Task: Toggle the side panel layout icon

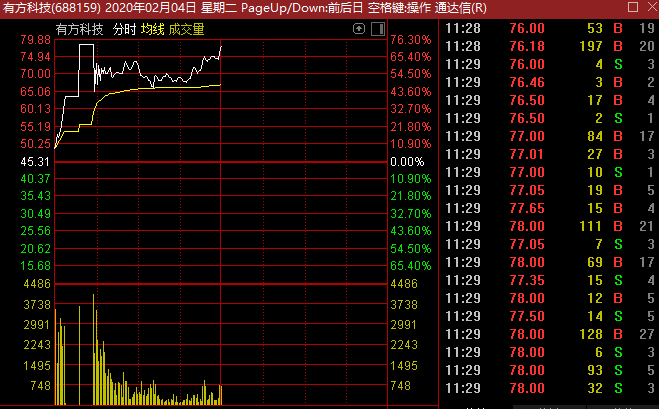Action: [x=378, y=29]
